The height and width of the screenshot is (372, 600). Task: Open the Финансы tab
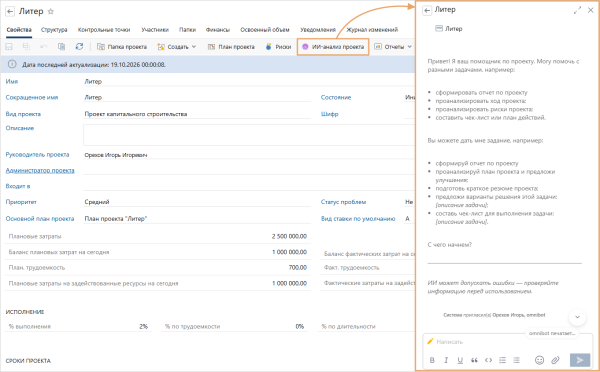click(x=218, y=29)
